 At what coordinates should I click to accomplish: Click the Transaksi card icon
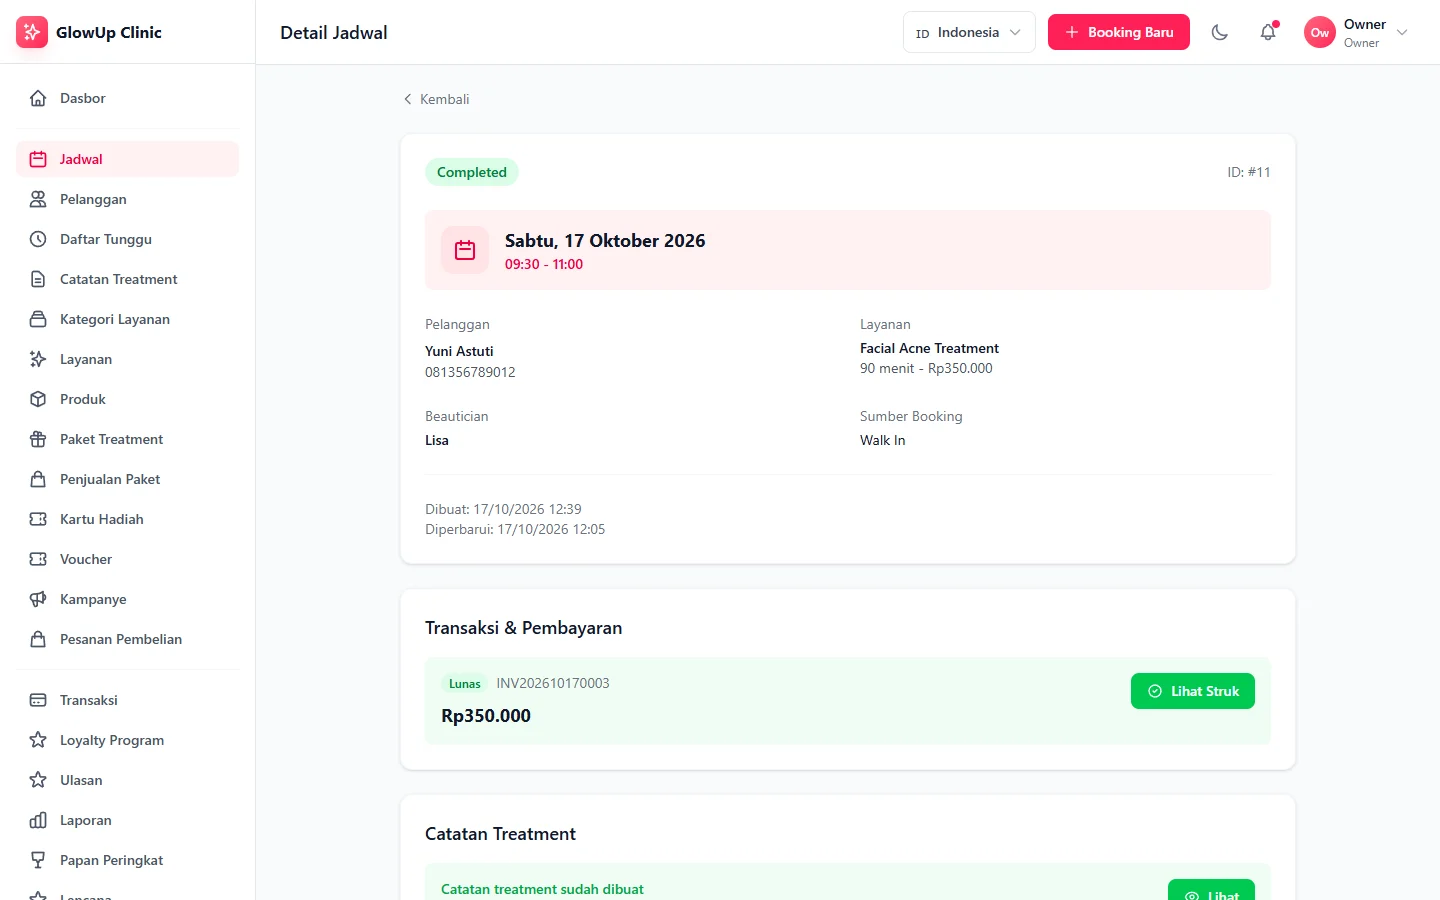pos(38,700)
